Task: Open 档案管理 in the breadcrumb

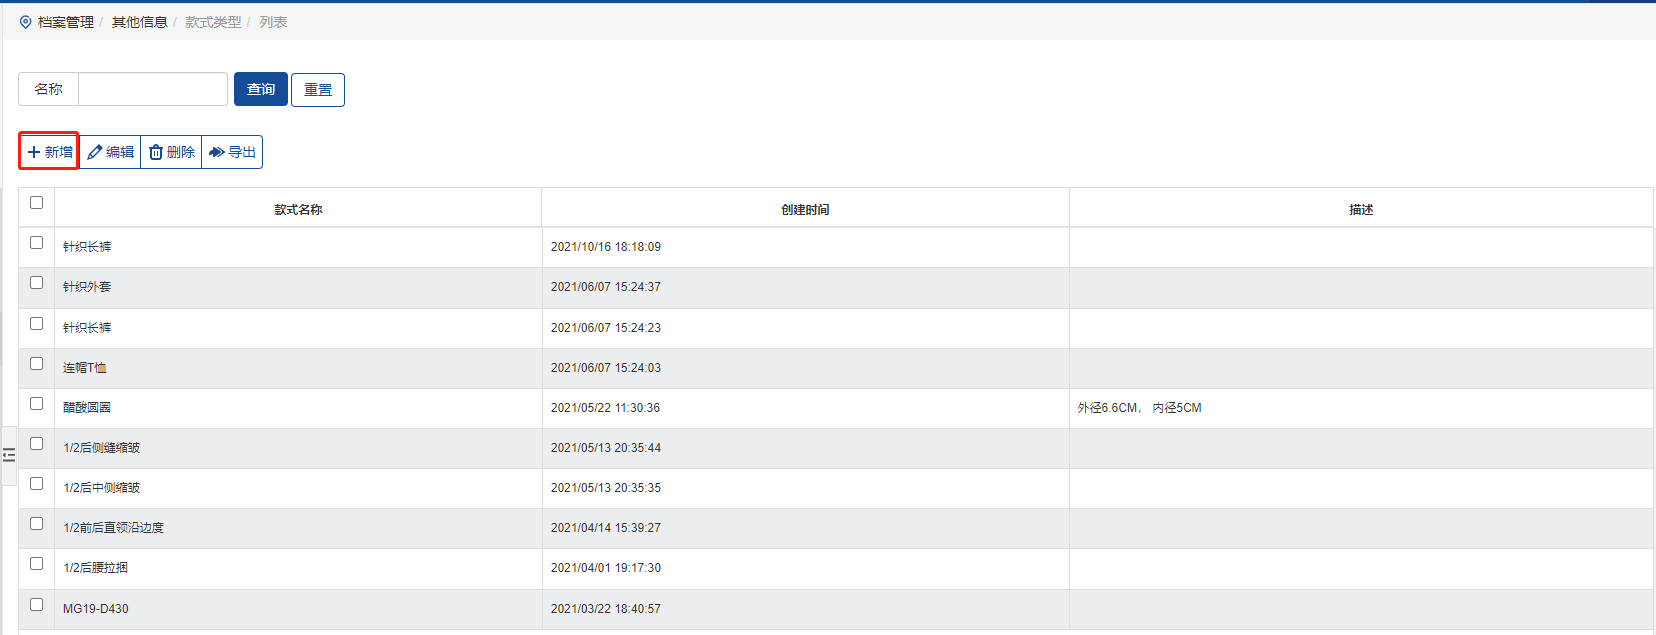Action: [66, 22]
